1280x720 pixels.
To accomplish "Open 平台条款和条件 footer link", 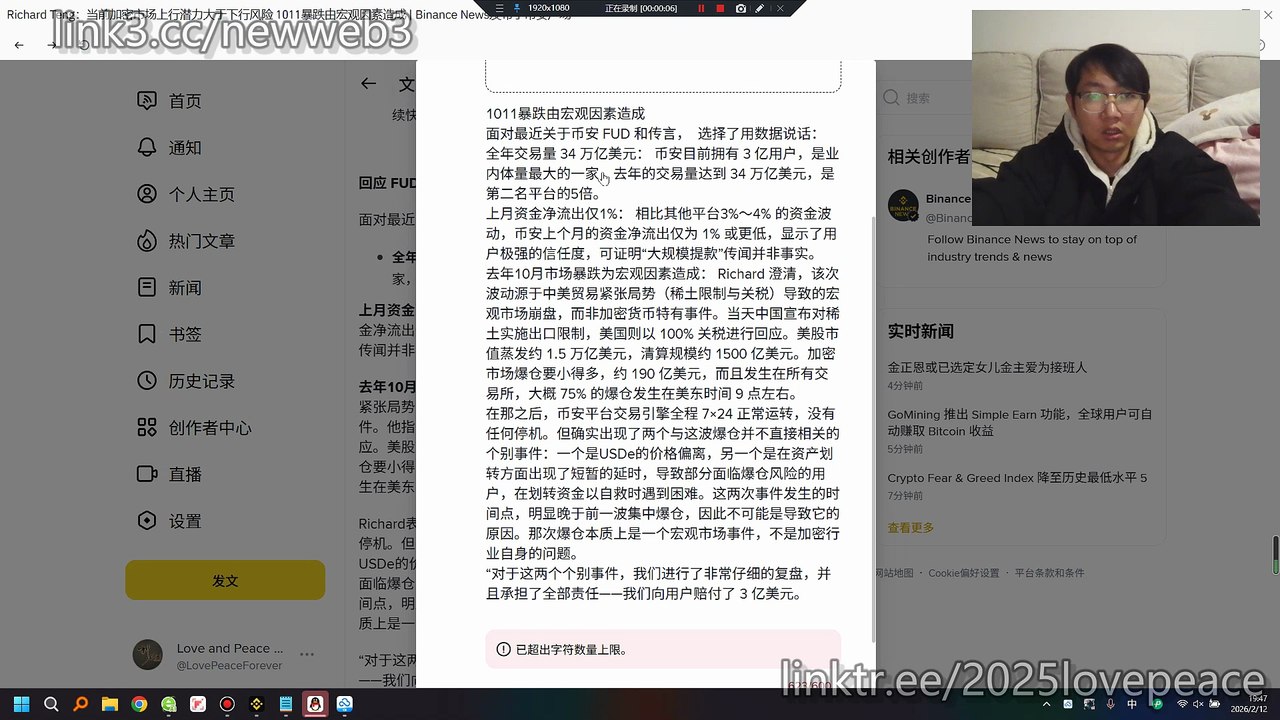I will [1049, 573].
